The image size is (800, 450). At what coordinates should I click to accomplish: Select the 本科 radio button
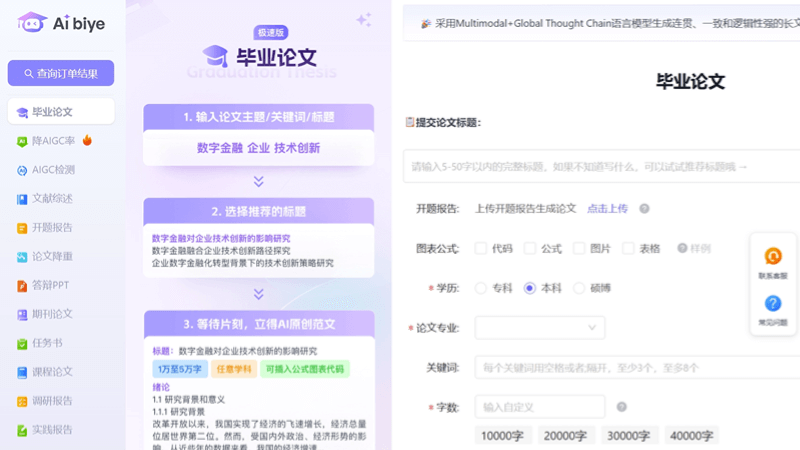tap(530, 288)
